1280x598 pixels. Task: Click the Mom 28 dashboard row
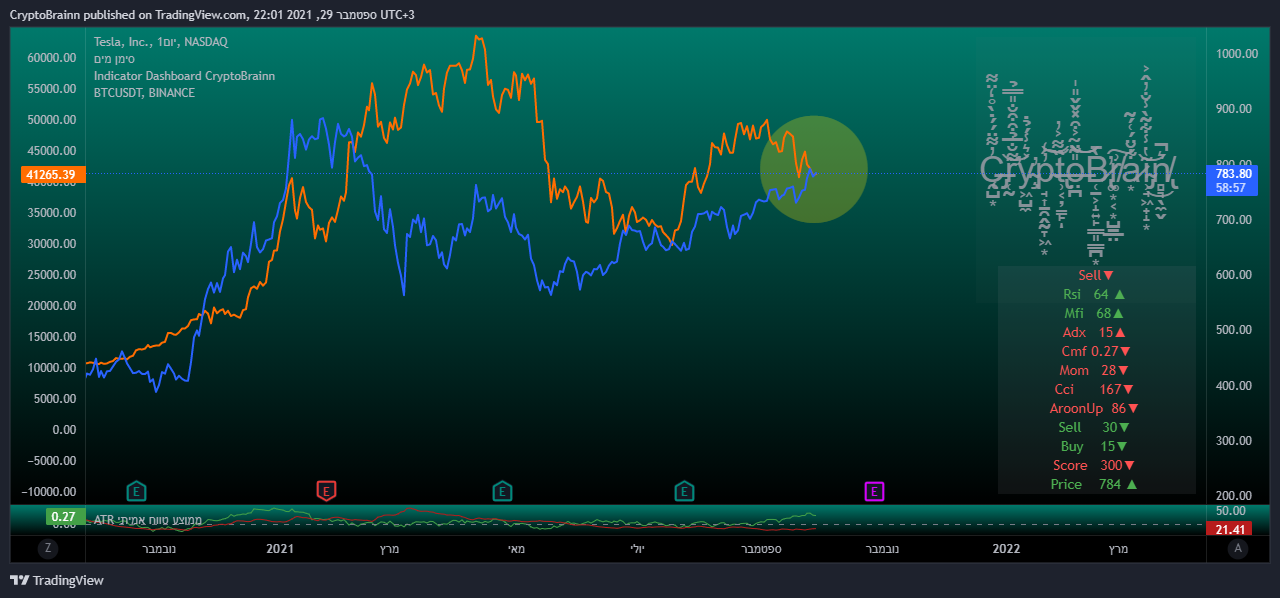[1096, 370]
